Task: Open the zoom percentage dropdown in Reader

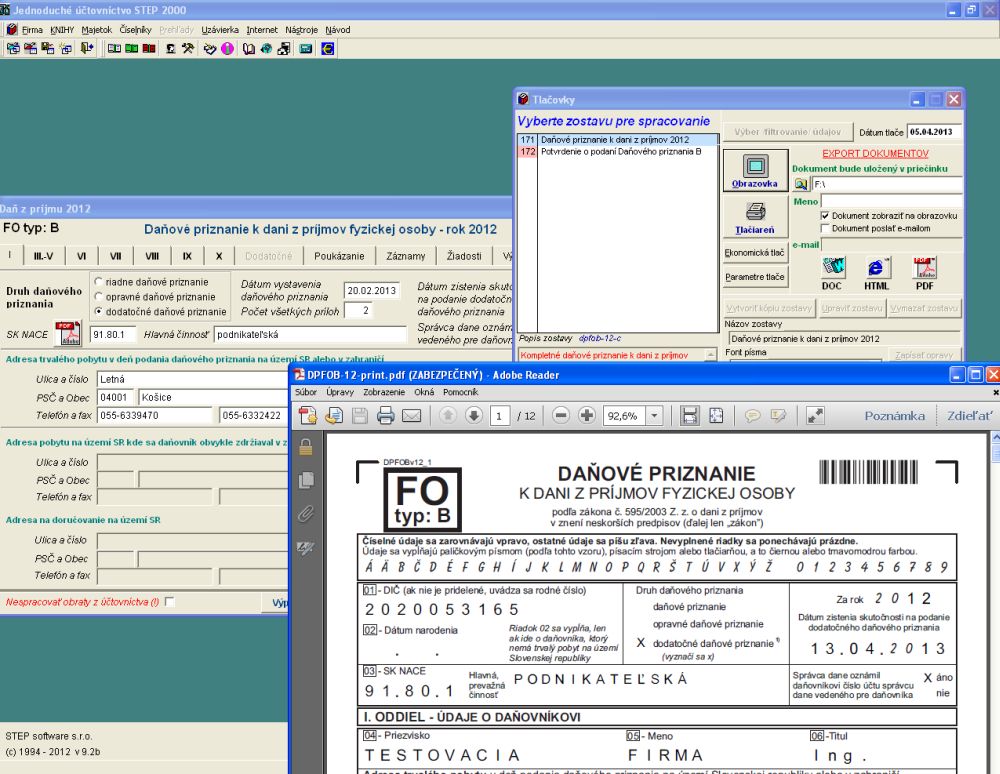Action: tap(654, 416)
